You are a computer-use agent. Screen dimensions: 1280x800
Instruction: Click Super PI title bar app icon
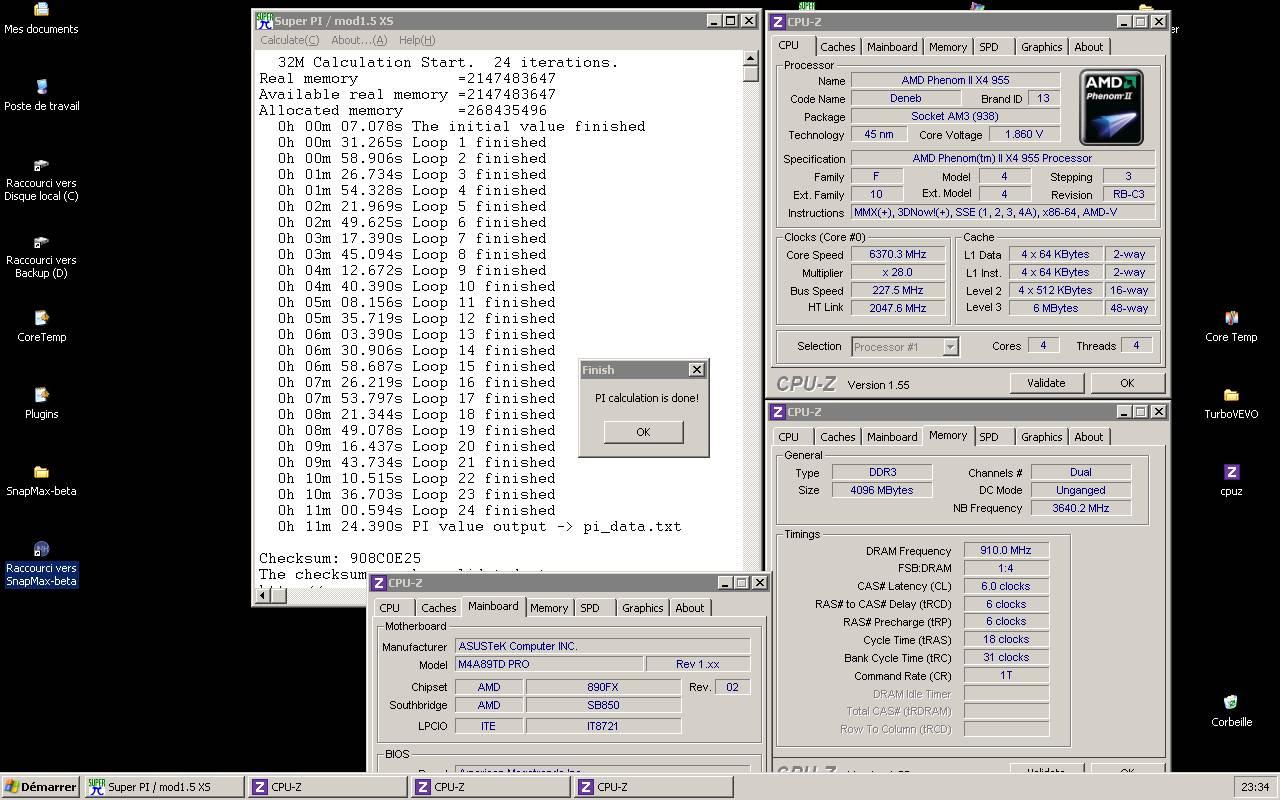point(264,20)
